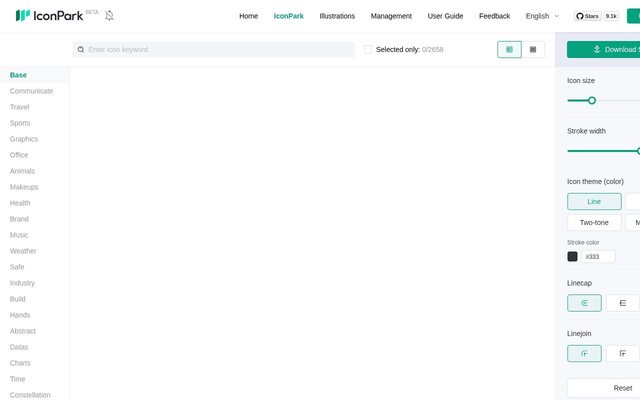Select butt linecap option
The width and height of the screenshot is (640, 400).
coord(623,303)
